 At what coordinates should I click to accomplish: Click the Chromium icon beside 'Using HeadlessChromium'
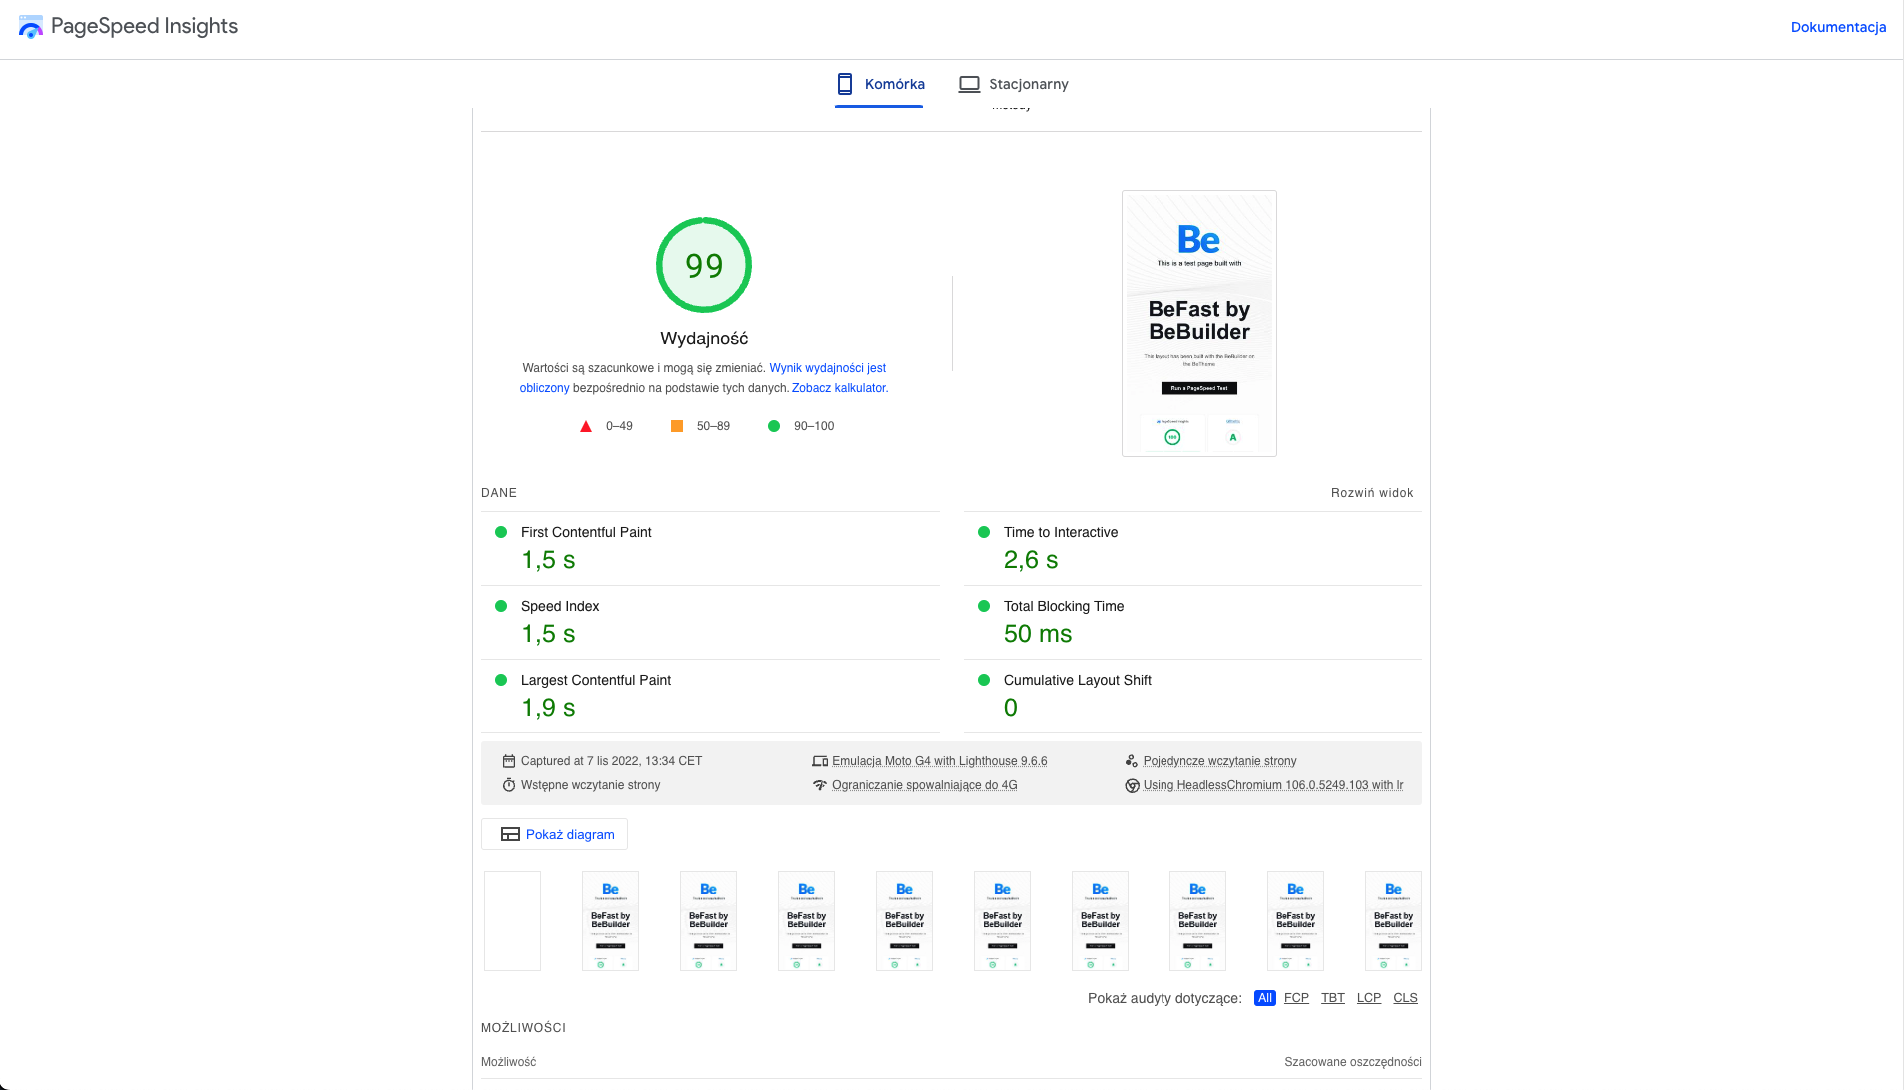point(1132,785)
